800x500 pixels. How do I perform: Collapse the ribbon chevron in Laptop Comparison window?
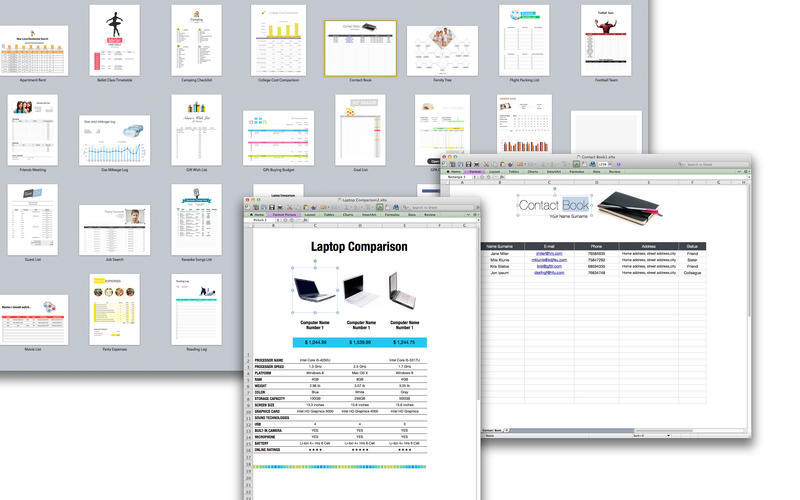coord(468,215)
